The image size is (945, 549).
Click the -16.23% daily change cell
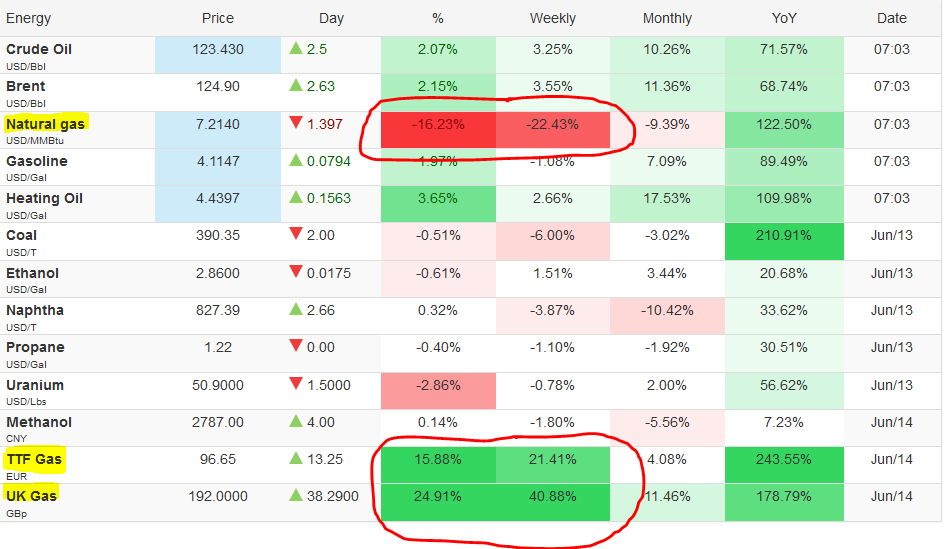438,130
